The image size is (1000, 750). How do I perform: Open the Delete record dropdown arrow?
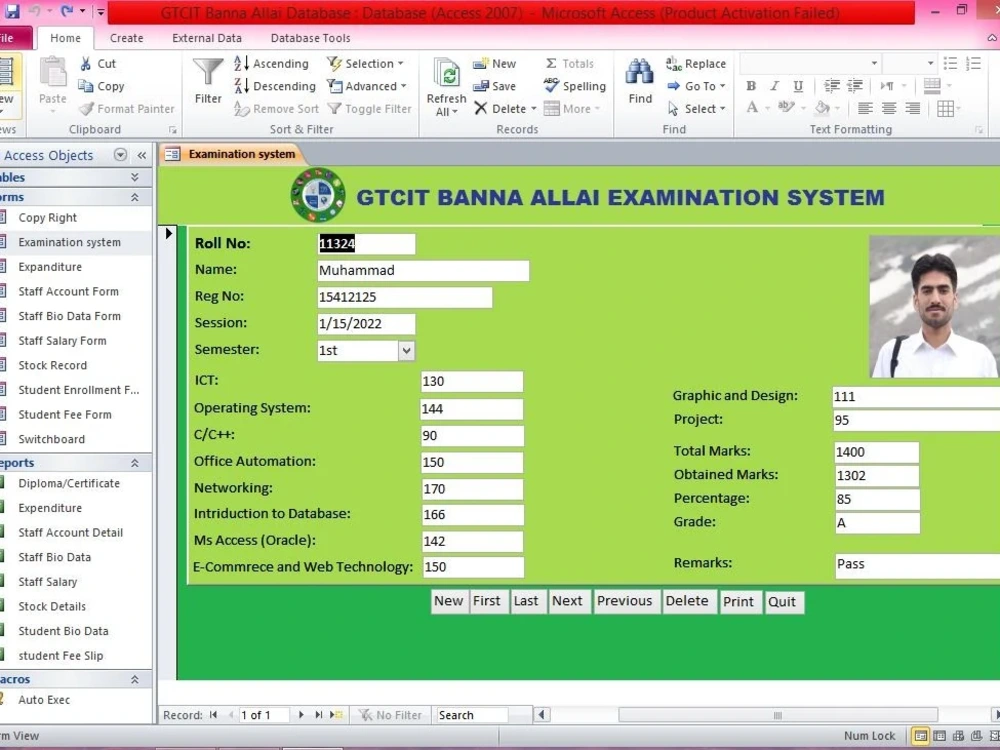(x=533, y=109)
